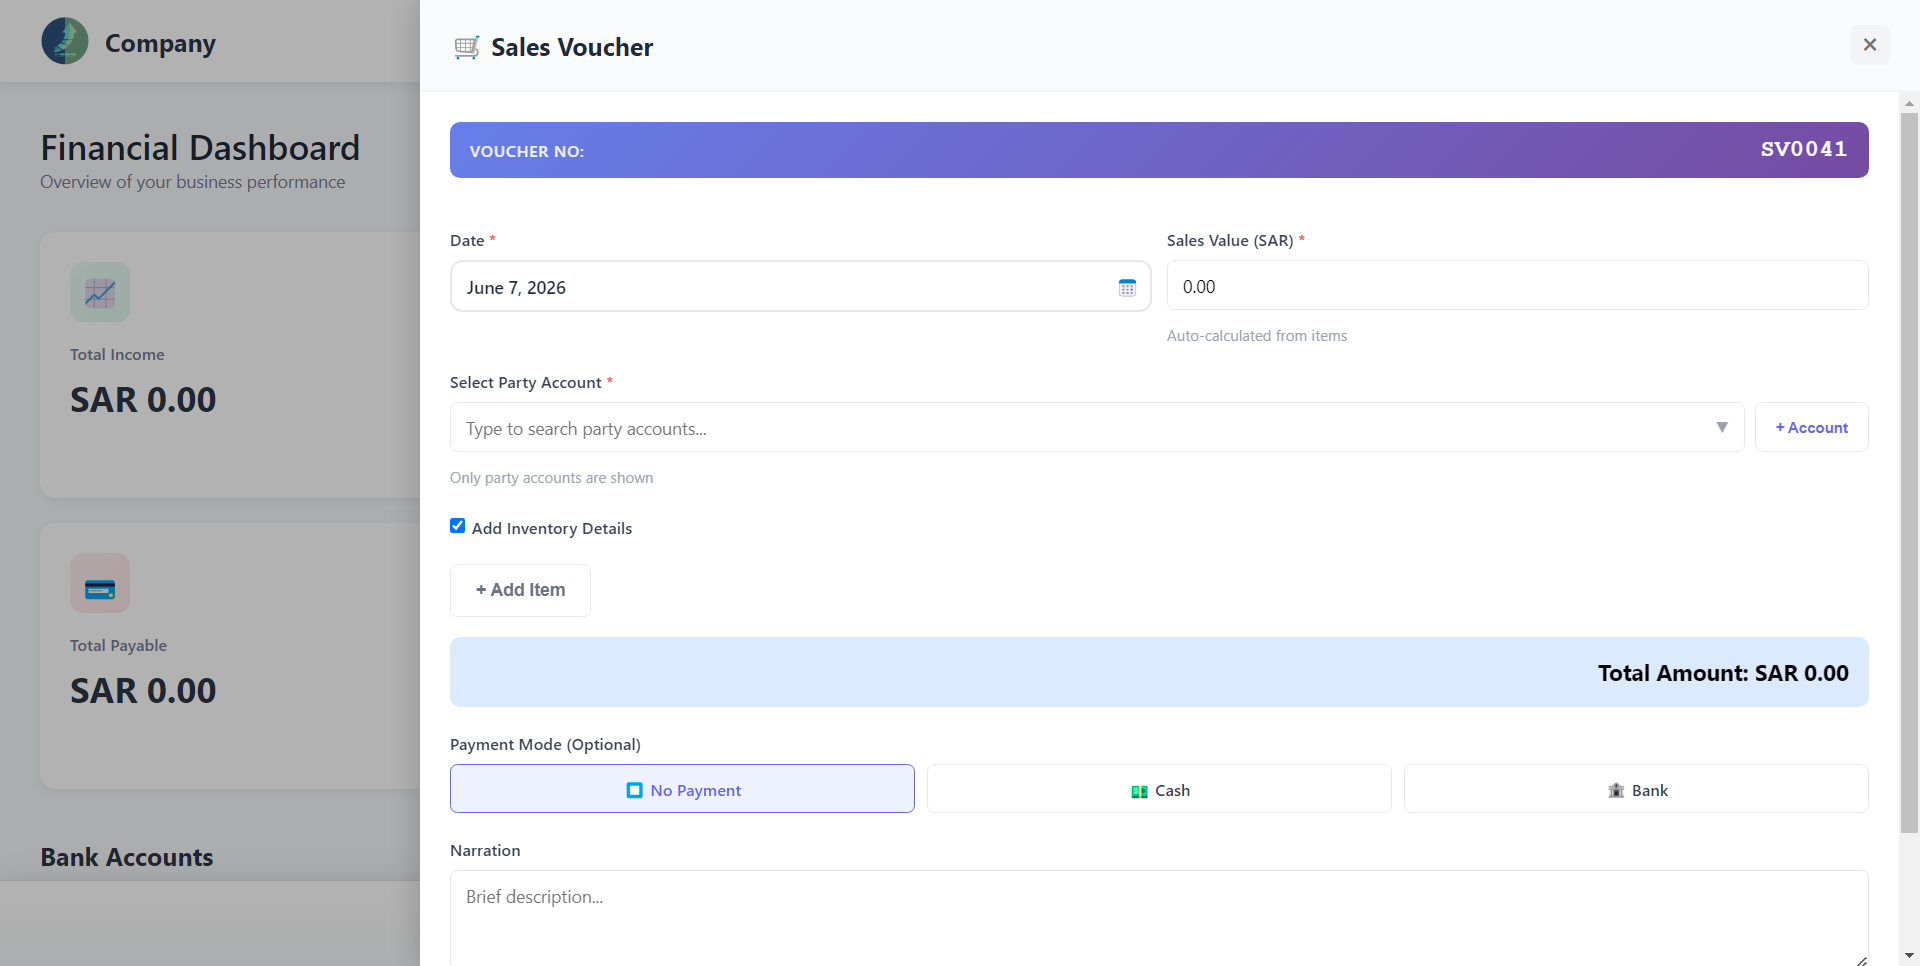Click the Financial Dashboard heading
The image size is (1920, 966).
(x=200, y=148)
